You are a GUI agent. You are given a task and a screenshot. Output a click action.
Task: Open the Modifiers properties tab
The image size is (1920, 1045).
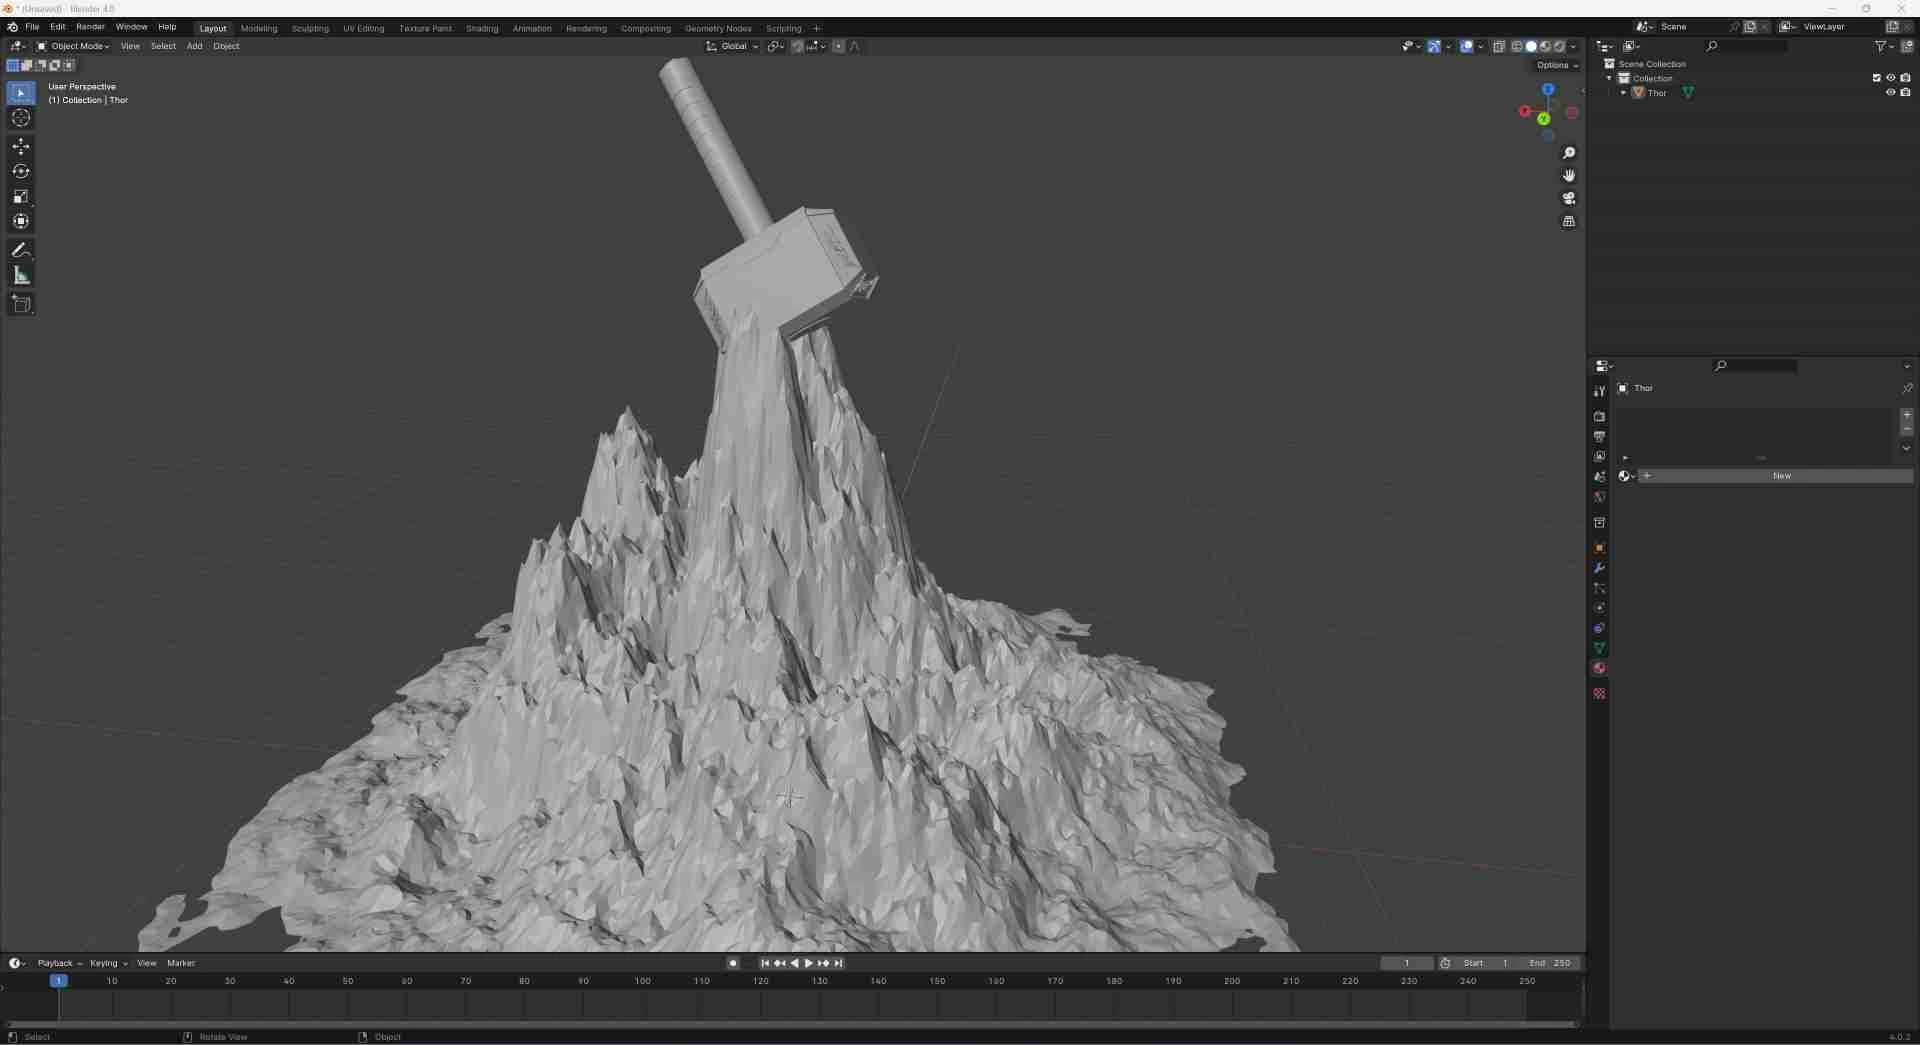[1599, 568]
